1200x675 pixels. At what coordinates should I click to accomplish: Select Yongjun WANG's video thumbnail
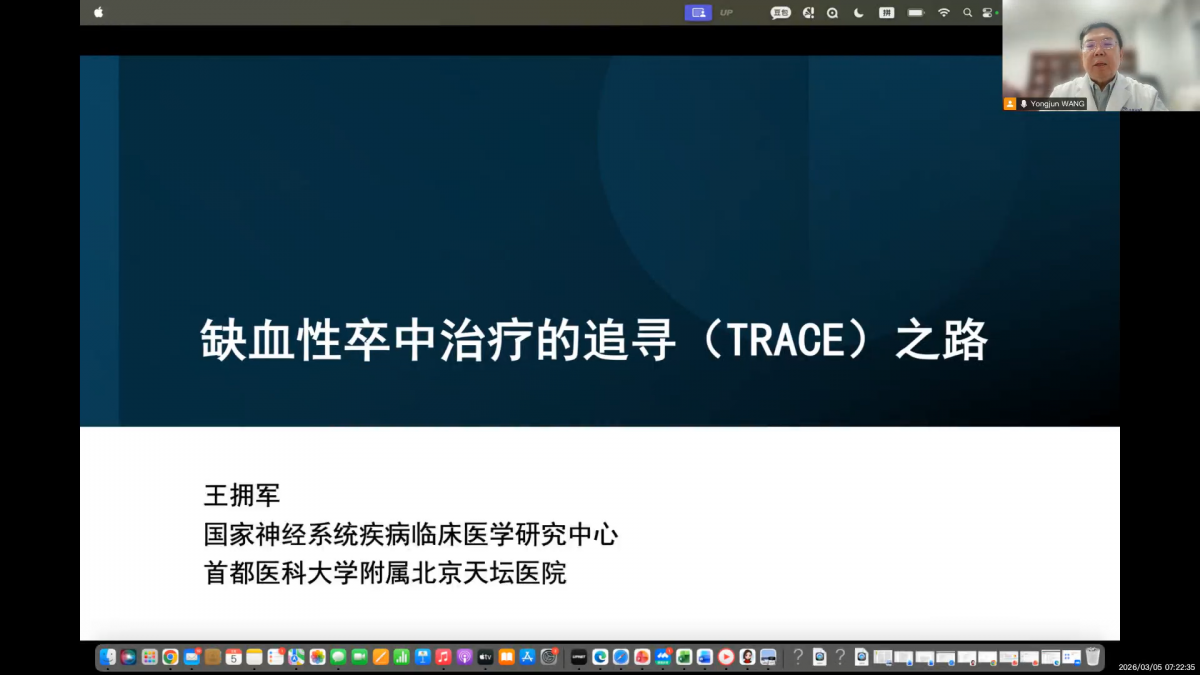(1100, 55)
